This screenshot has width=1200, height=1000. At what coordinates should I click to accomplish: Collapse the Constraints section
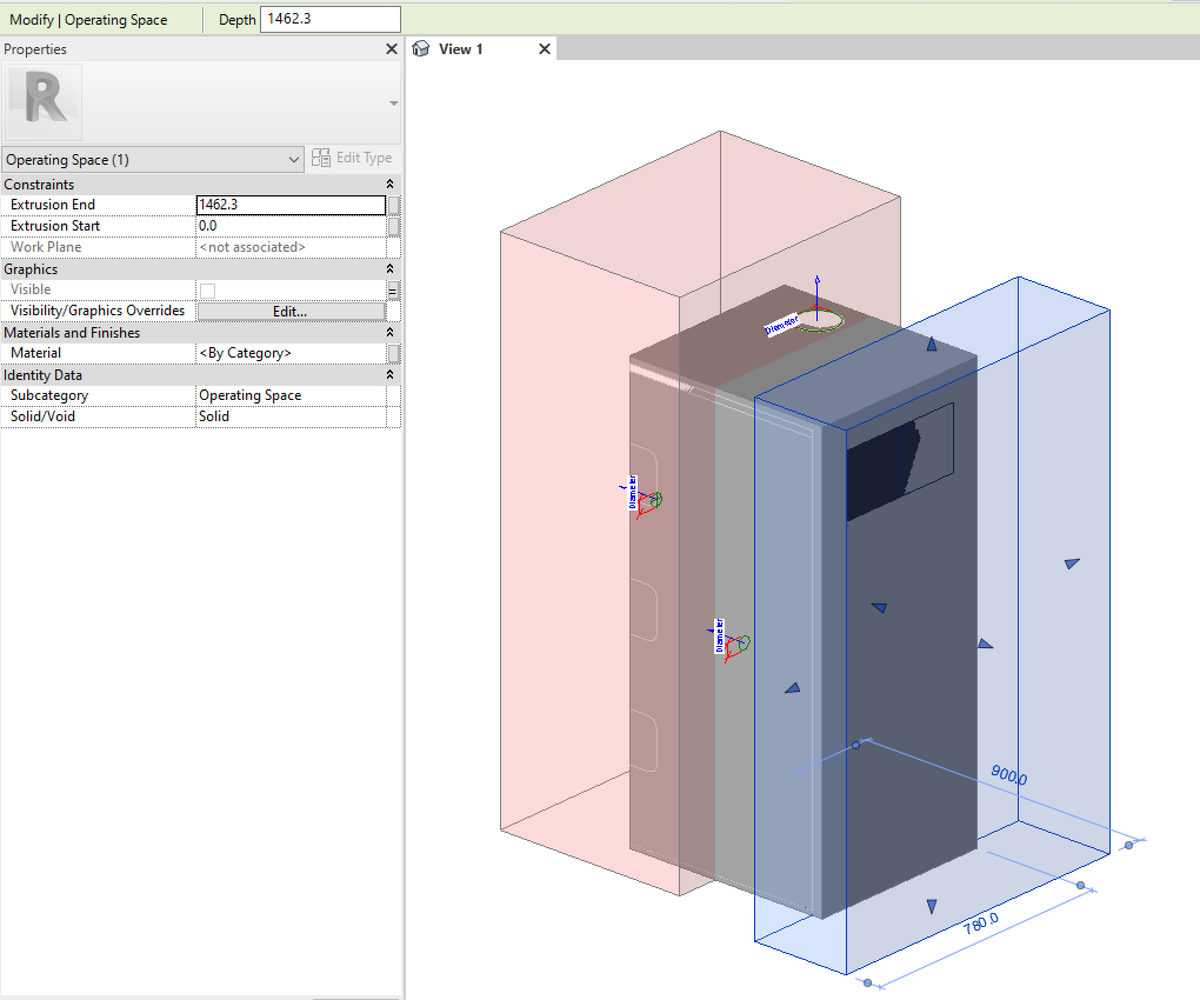[x=390, y=185]
